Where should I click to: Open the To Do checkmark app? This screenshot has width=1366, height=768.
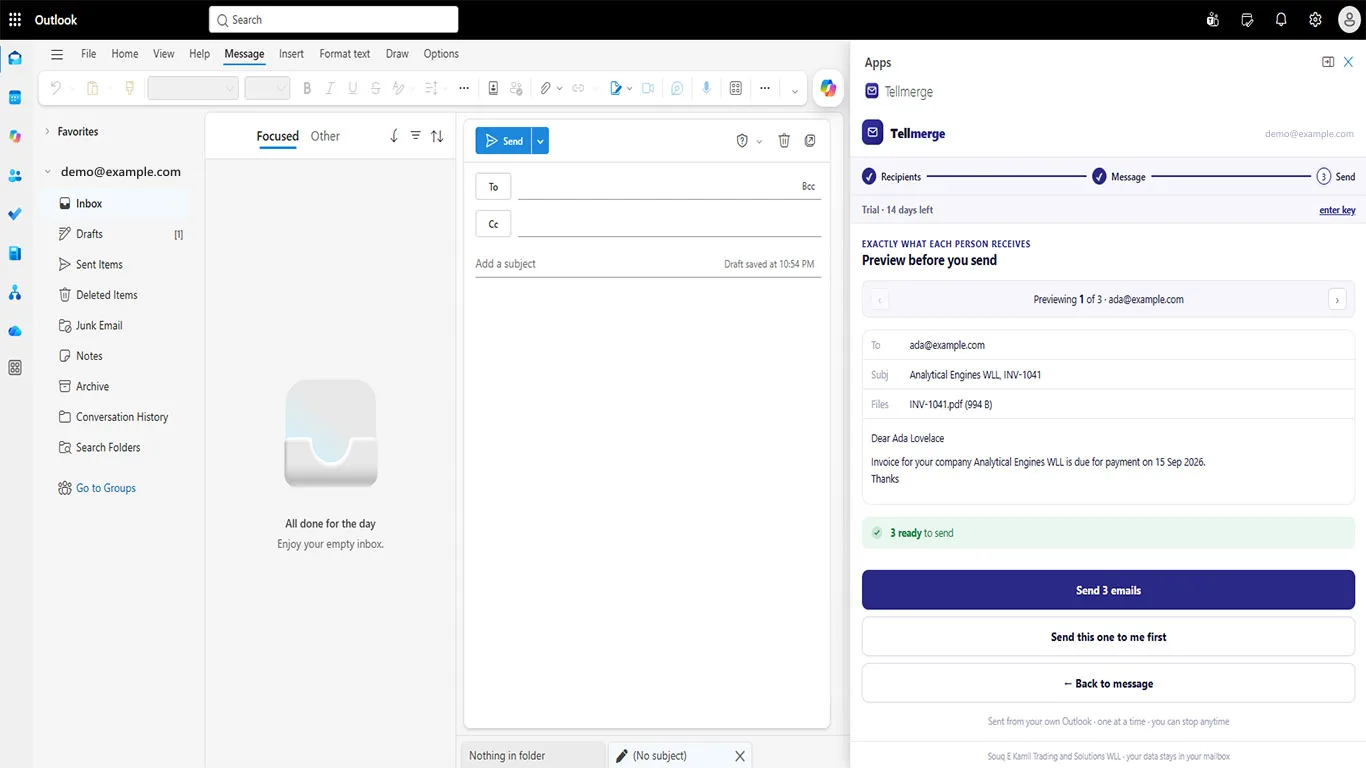coord(15,214)
